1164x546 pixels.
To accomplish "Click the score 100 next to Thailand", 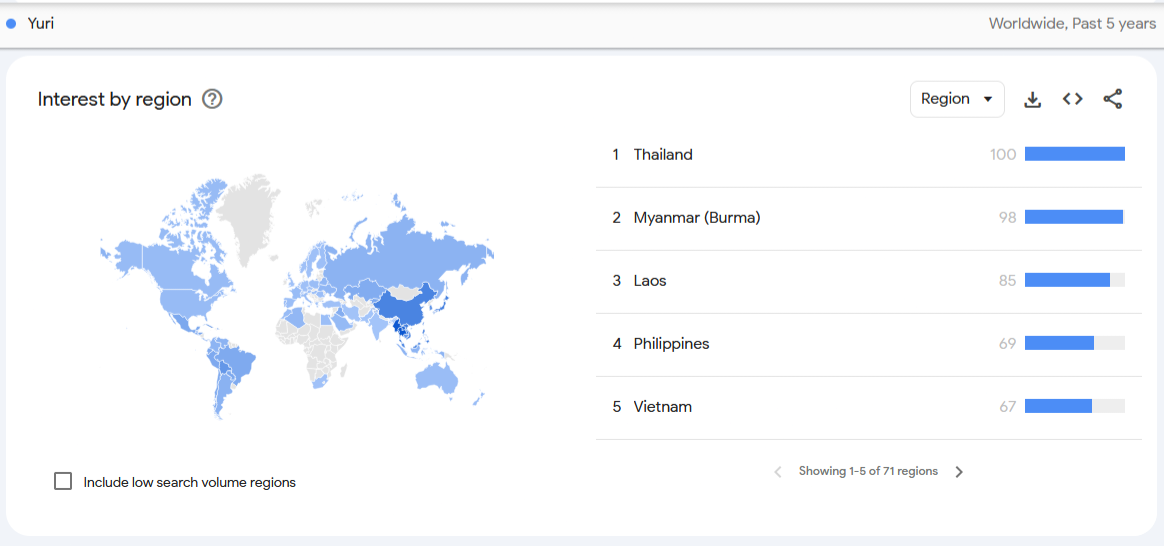I will pyautogui.click(x=1003, y=154).
